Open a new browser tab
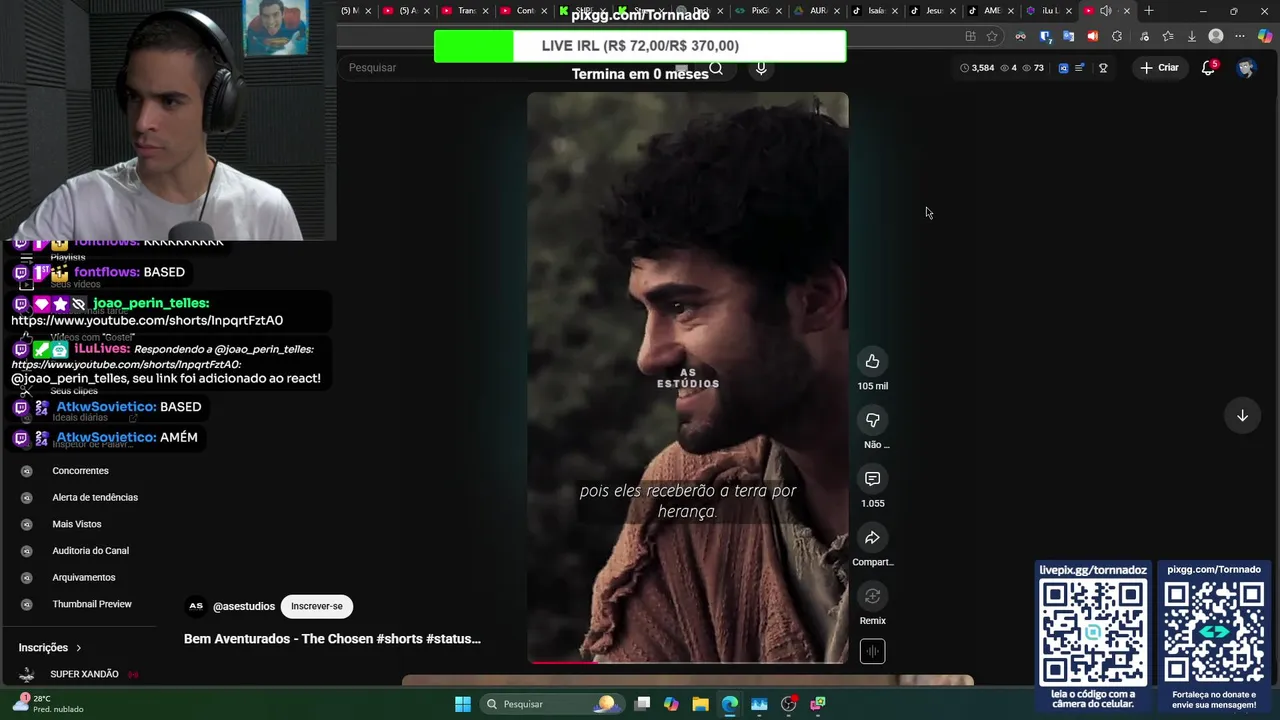The height and width of the screenshot is (720, 1280). click(1149, 11)
